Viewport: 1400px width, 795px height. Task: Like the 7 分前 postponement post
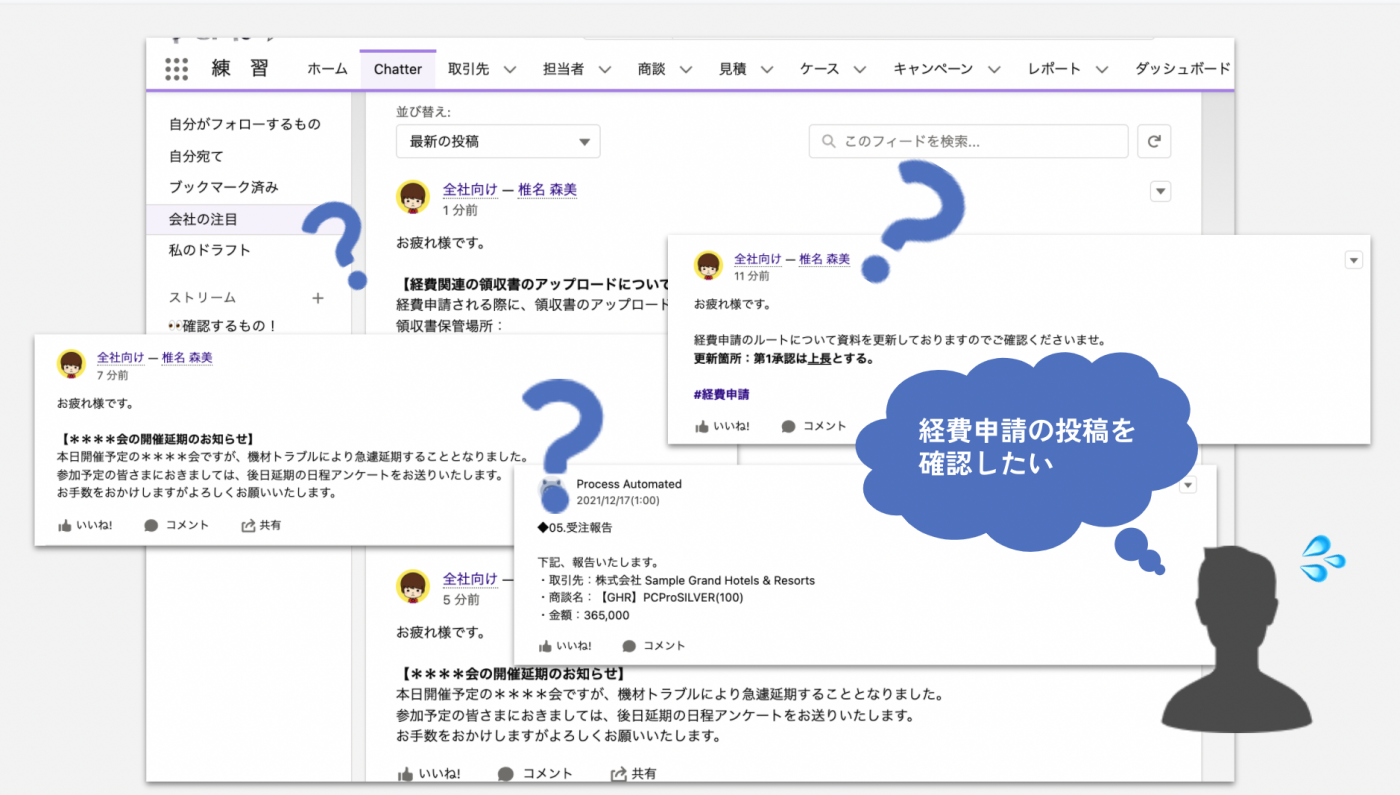85,525
